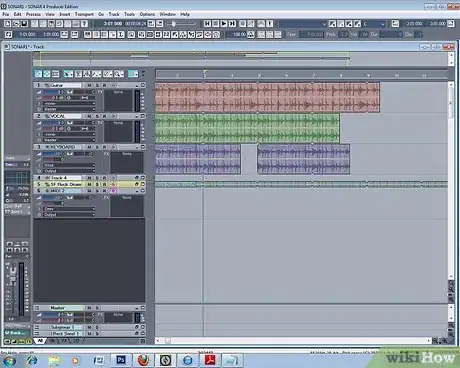Rewind to start in transport toolbar
The height and width of the screenshot is (368, 460).
207,24
